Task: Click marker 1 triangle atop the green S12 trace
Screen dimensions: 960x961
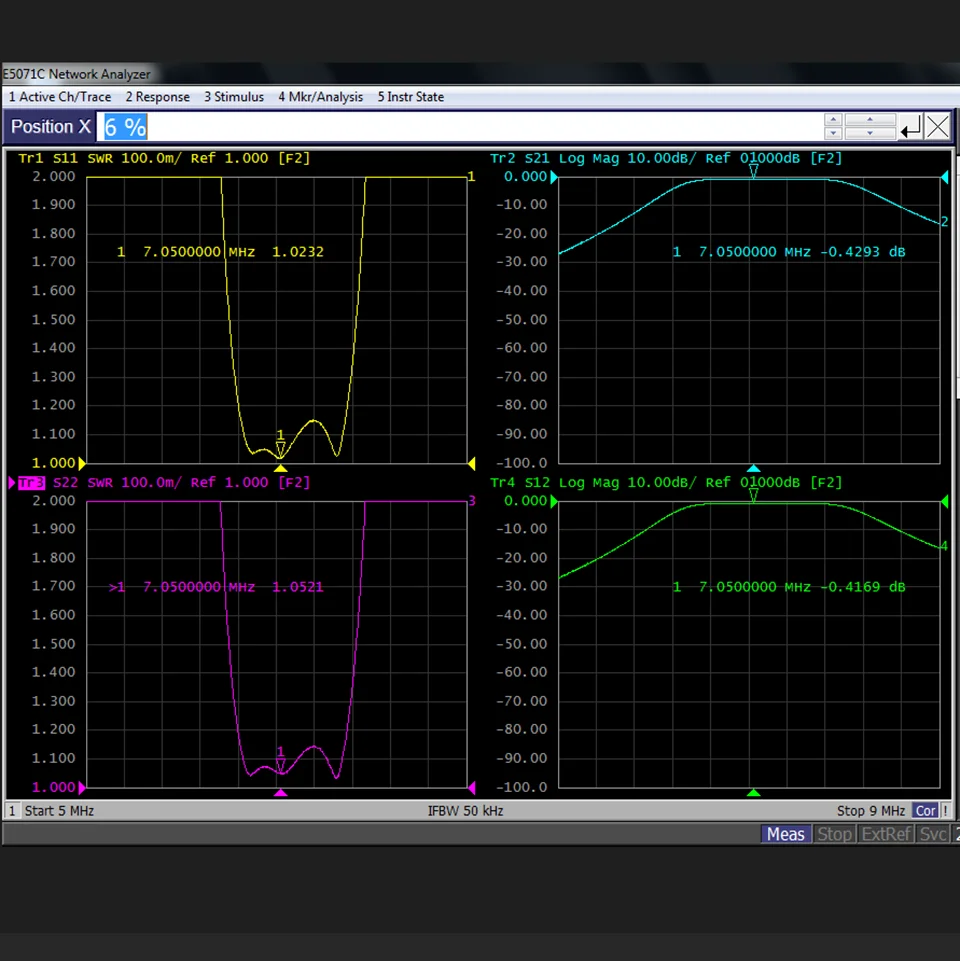Action: click(x=753, y=496)
